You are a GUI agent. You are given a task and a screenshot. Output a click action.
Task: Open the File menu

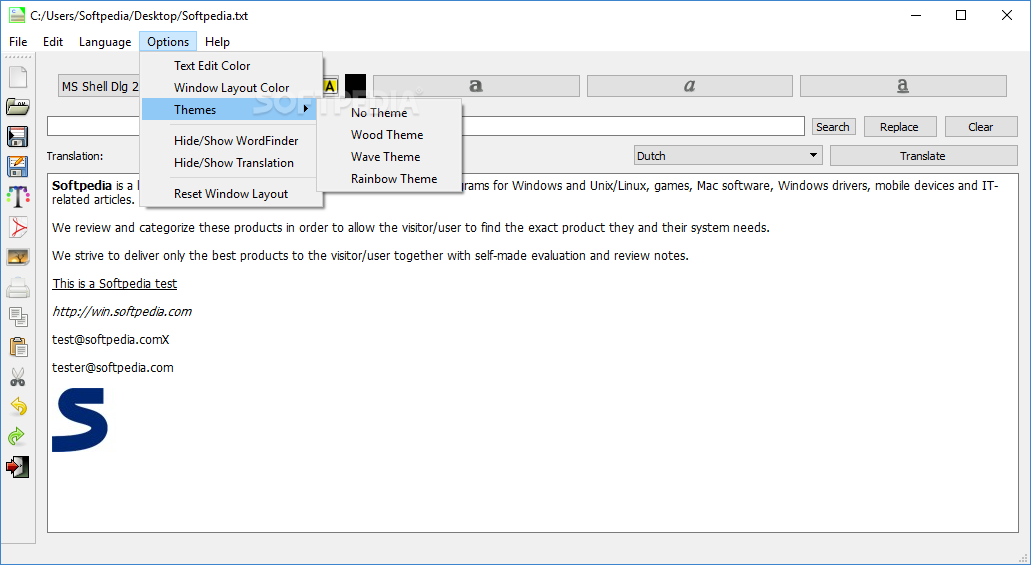(18, 42)
